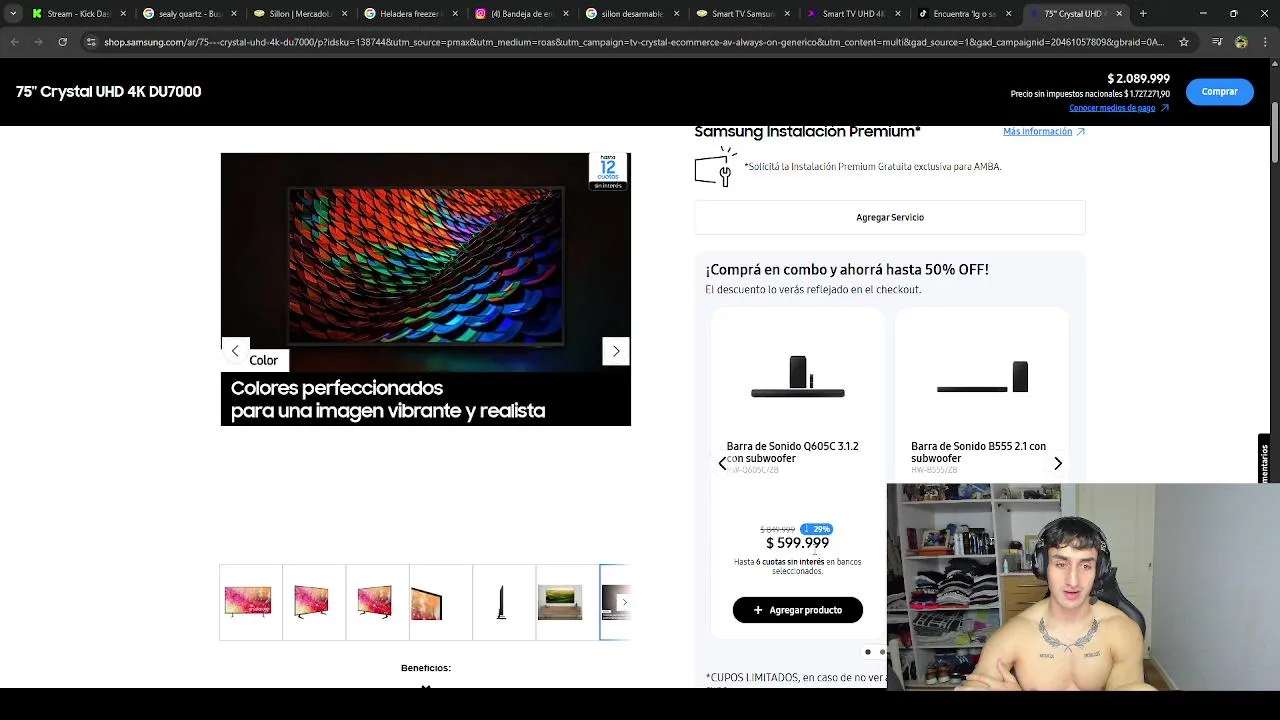Click the Beneficios heading
This screenshot has width=1280, height=720.
426,668
